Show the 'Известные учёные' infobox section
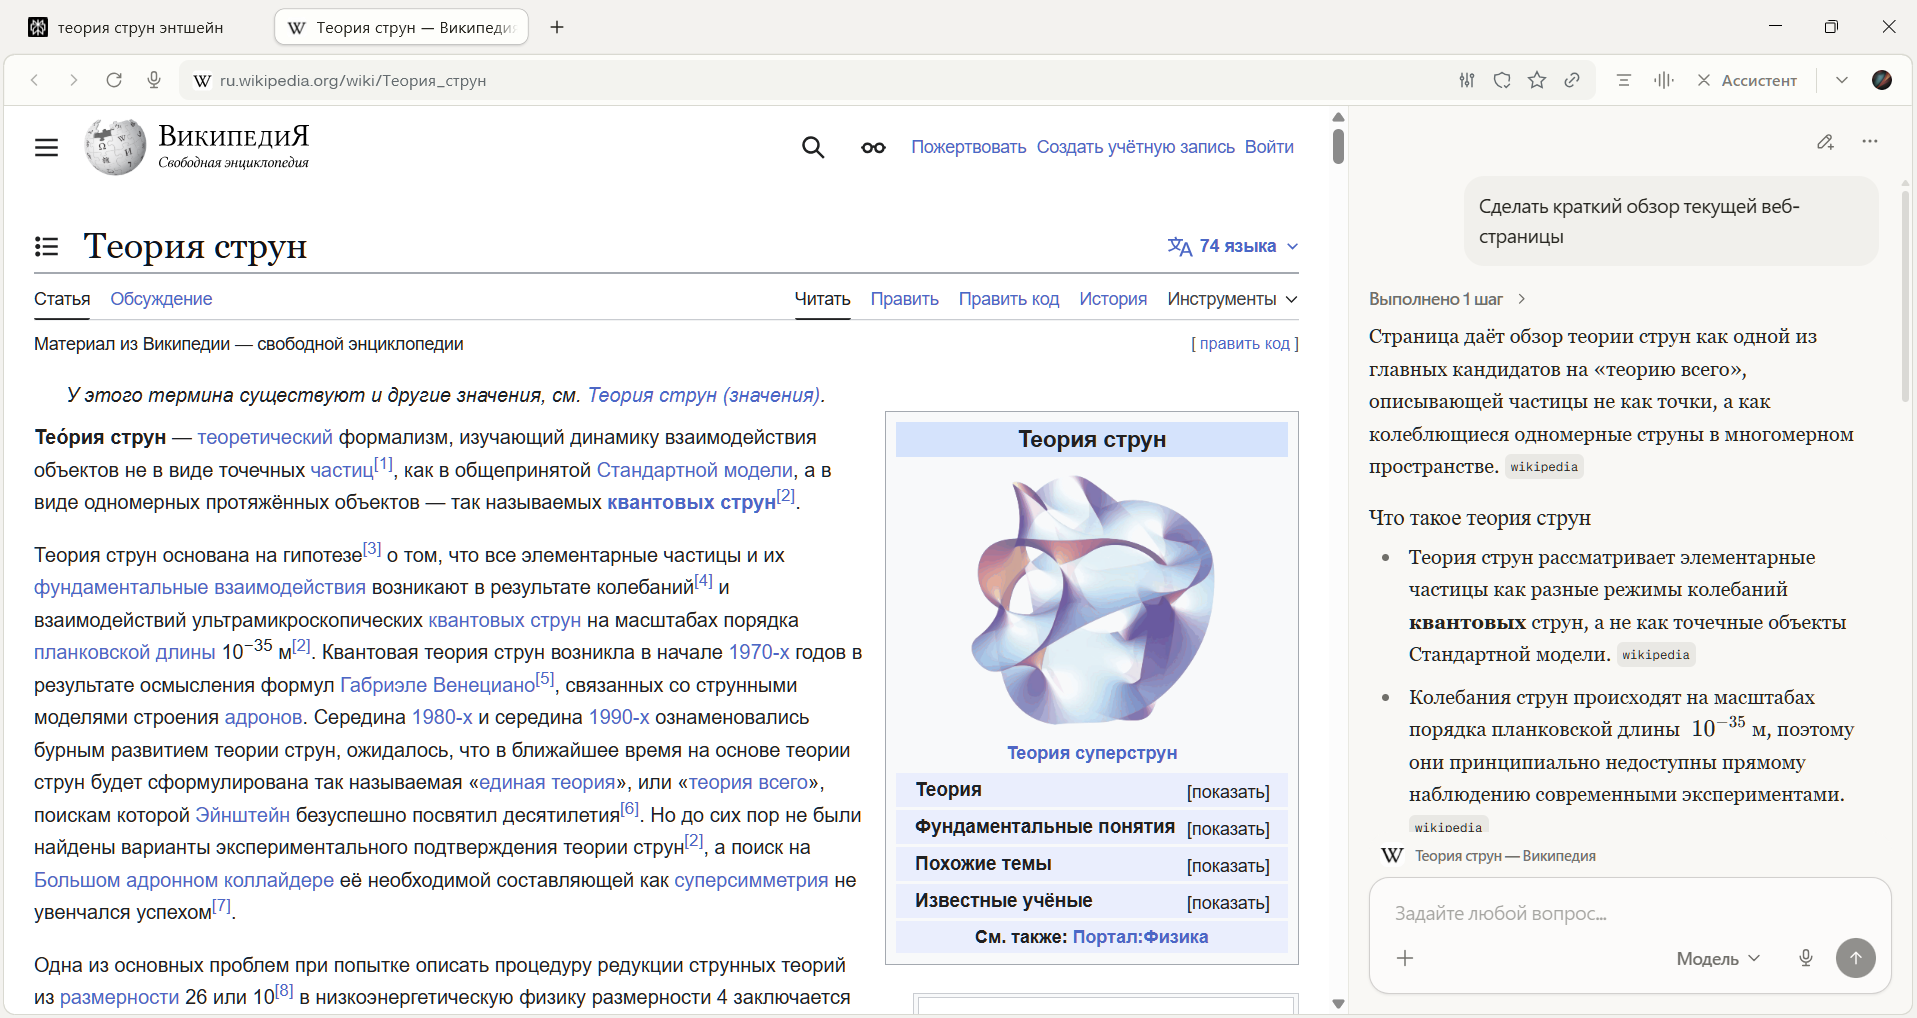1917x1018 pixels. (1227, 903)
